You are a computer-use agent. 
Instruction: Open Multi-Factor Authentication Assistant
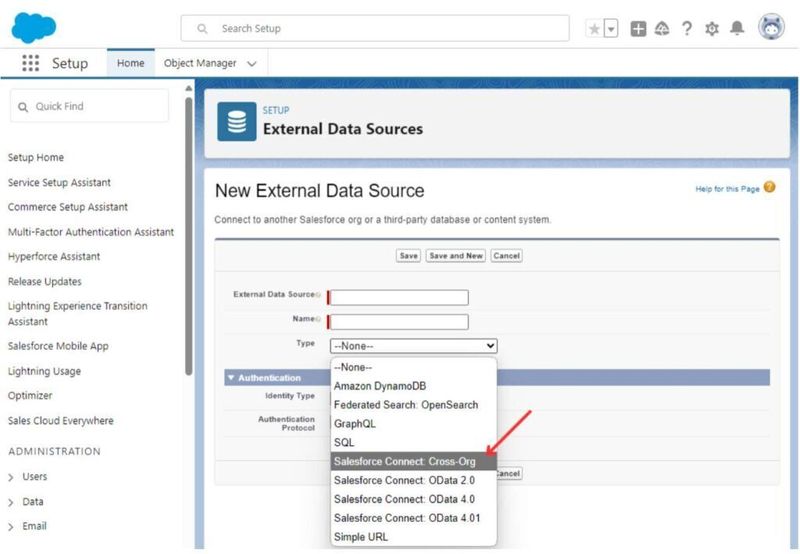click(91, 232)
